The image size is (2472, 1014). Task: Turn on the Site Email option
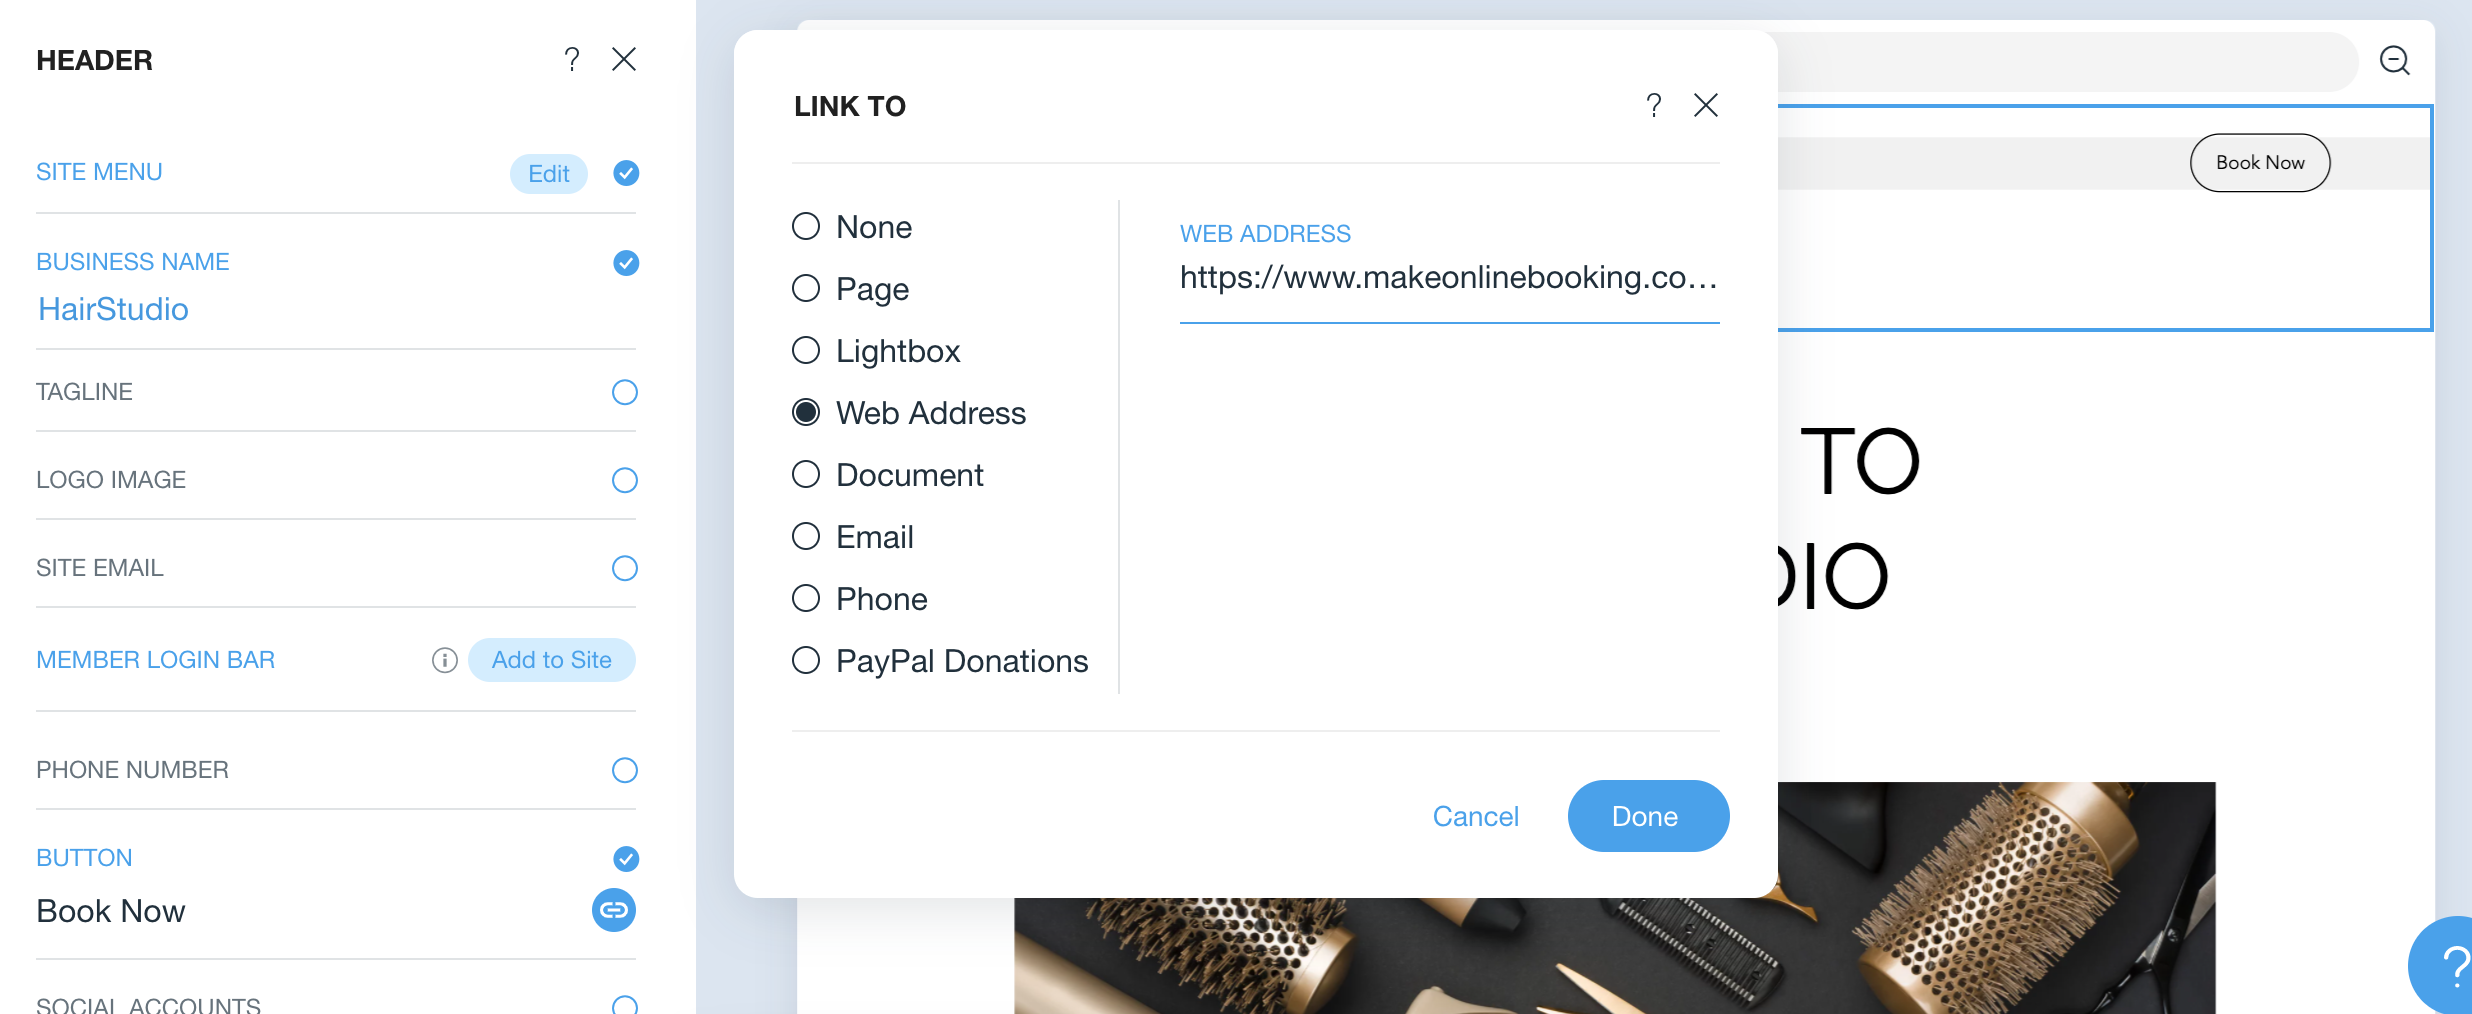click(625, 568)
